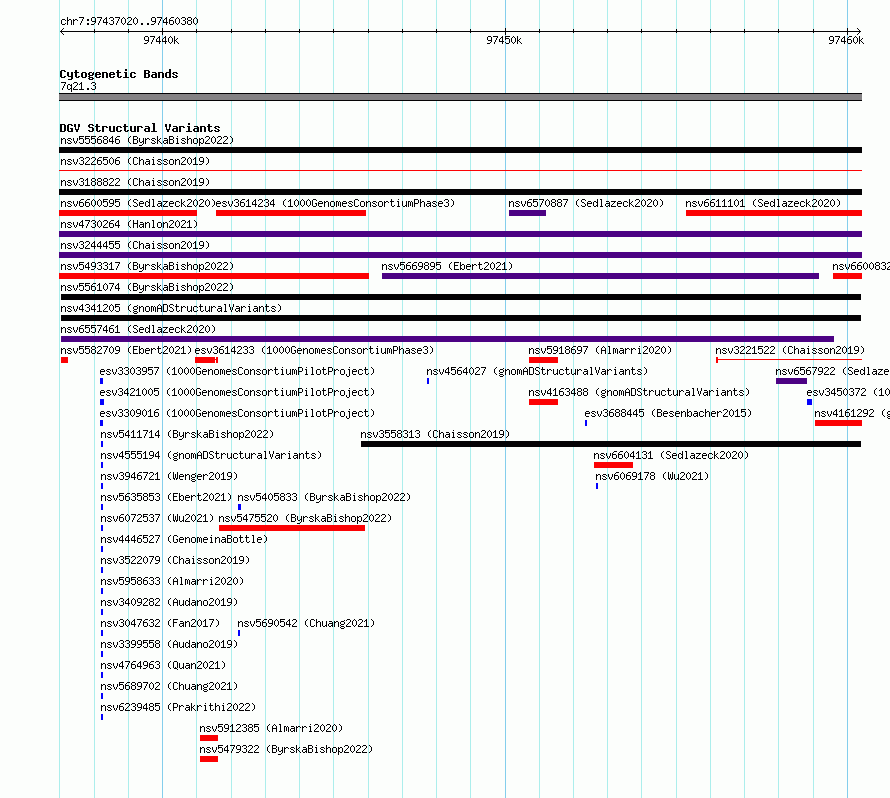Click the esv3614234 (1000GenomesConsortiumPhase3) label
890x798 pixels.
coord(335,203)
